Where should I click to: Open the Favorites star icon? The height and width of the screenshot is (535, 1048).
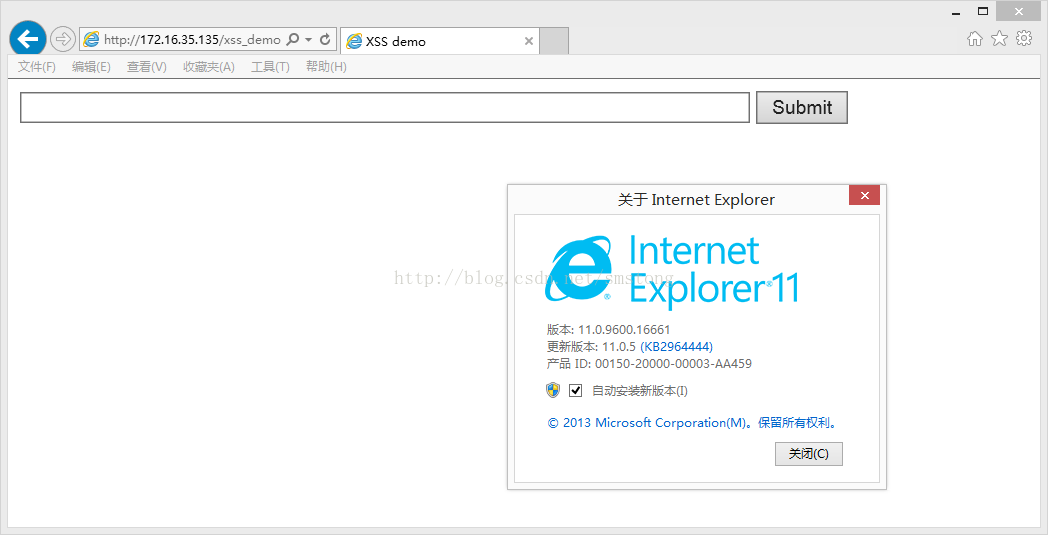click(999, 39)
